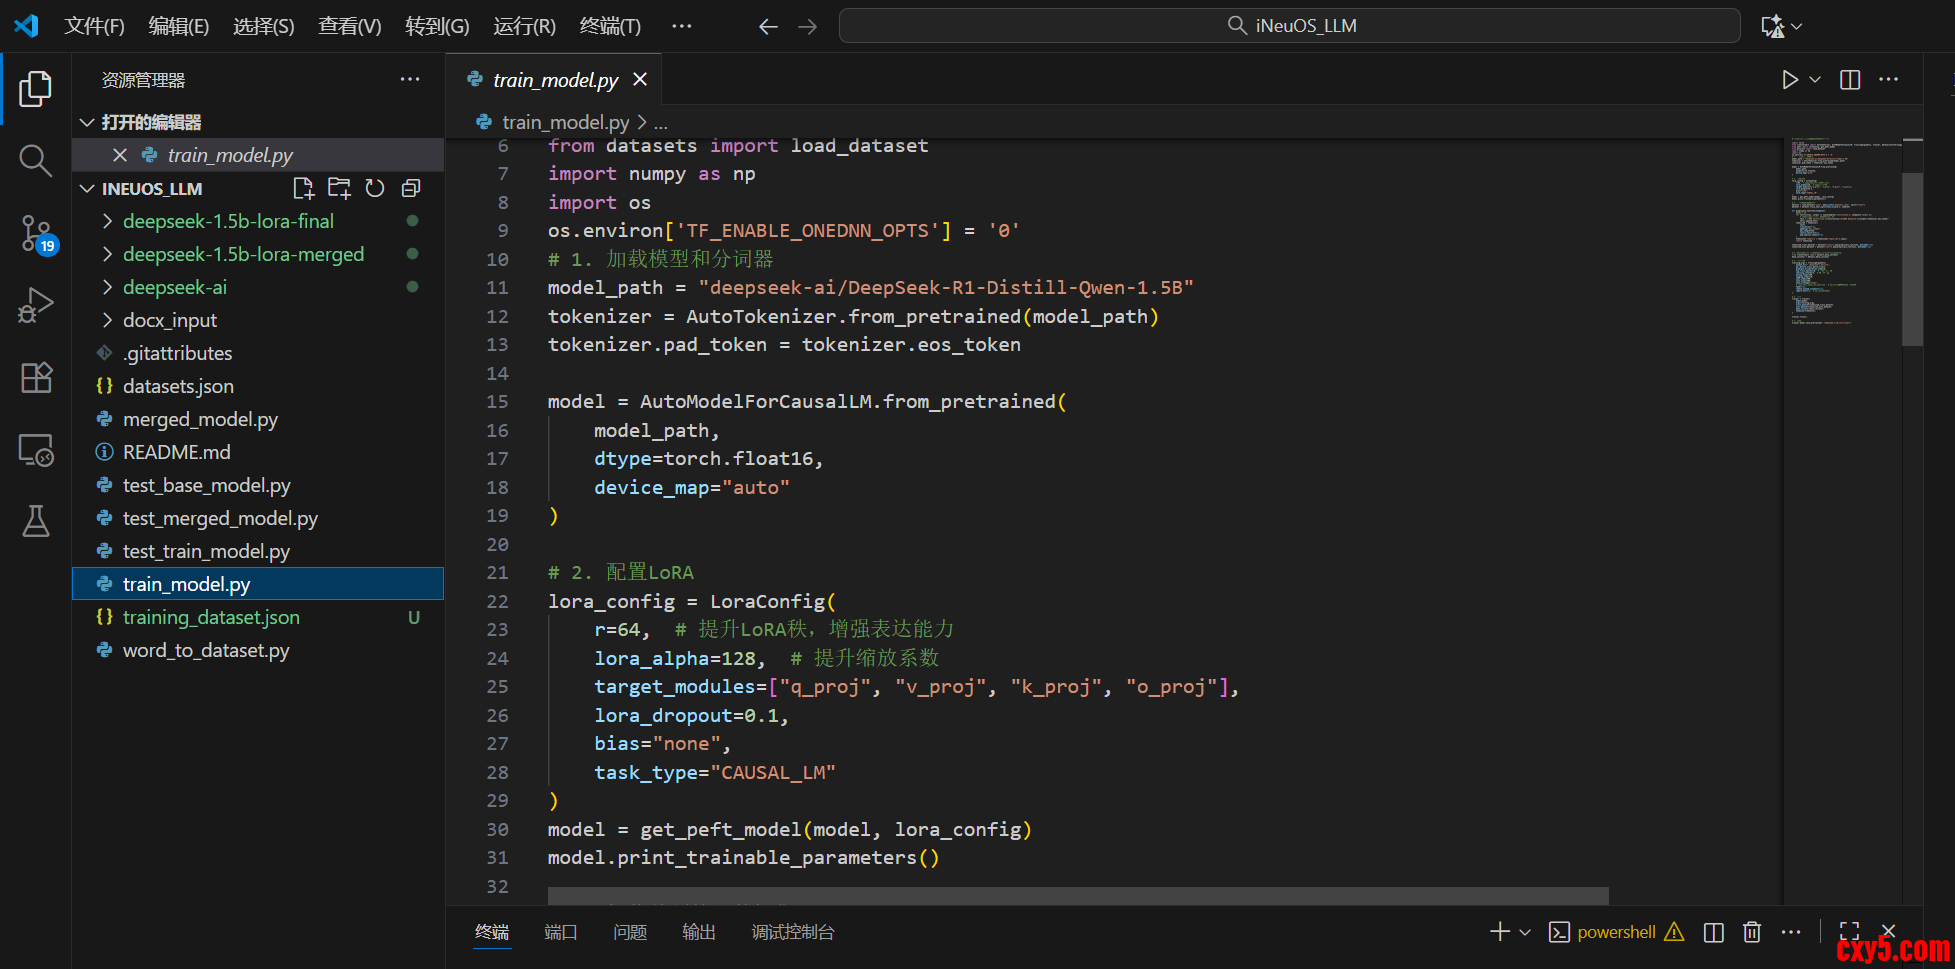Open test_merged_model.py from the explorer
This screenshot has height=969, width=1955.
[x=220, y=518]
